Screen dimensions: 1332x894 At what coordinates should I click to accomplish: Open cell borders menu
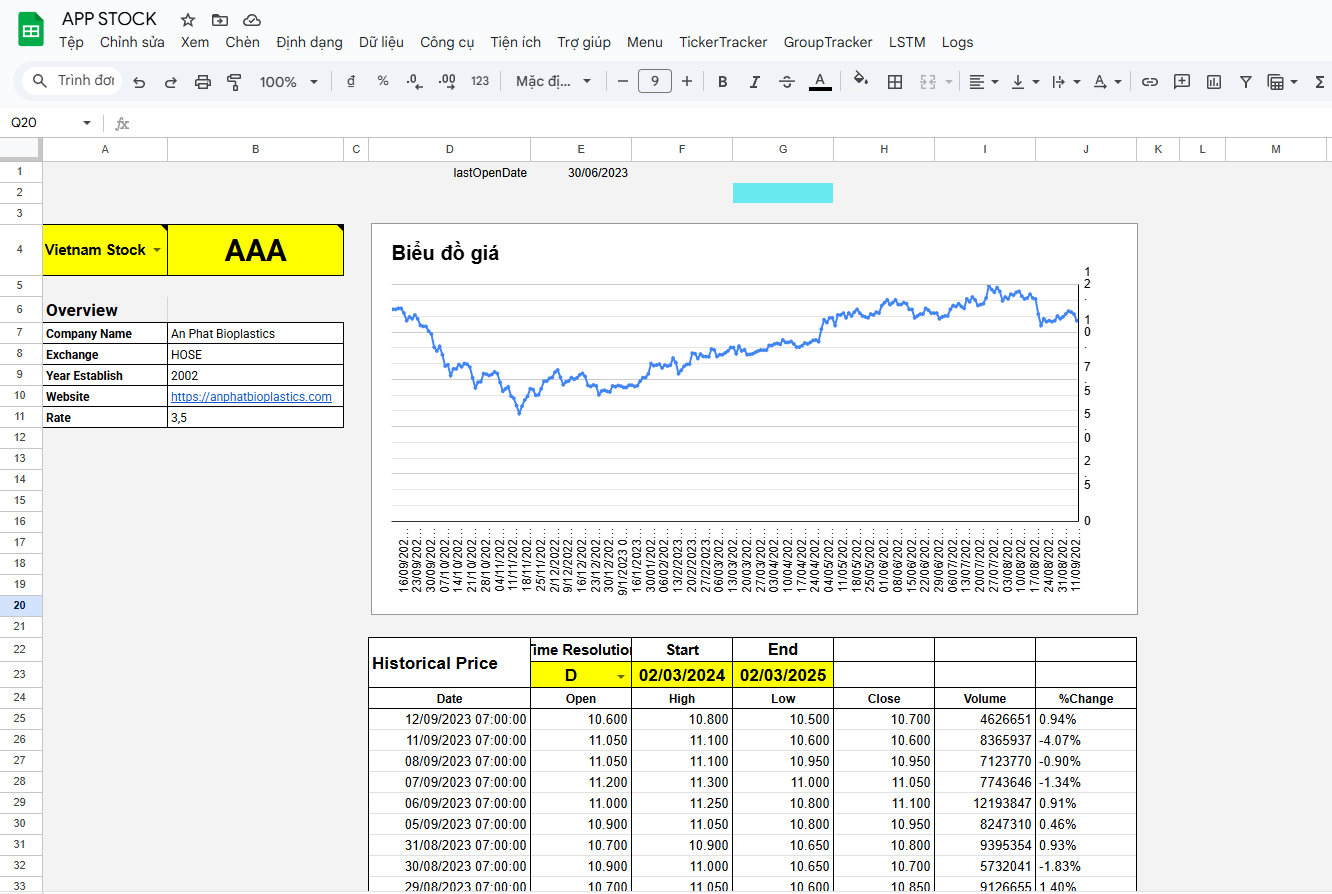[x=896, y=82]
